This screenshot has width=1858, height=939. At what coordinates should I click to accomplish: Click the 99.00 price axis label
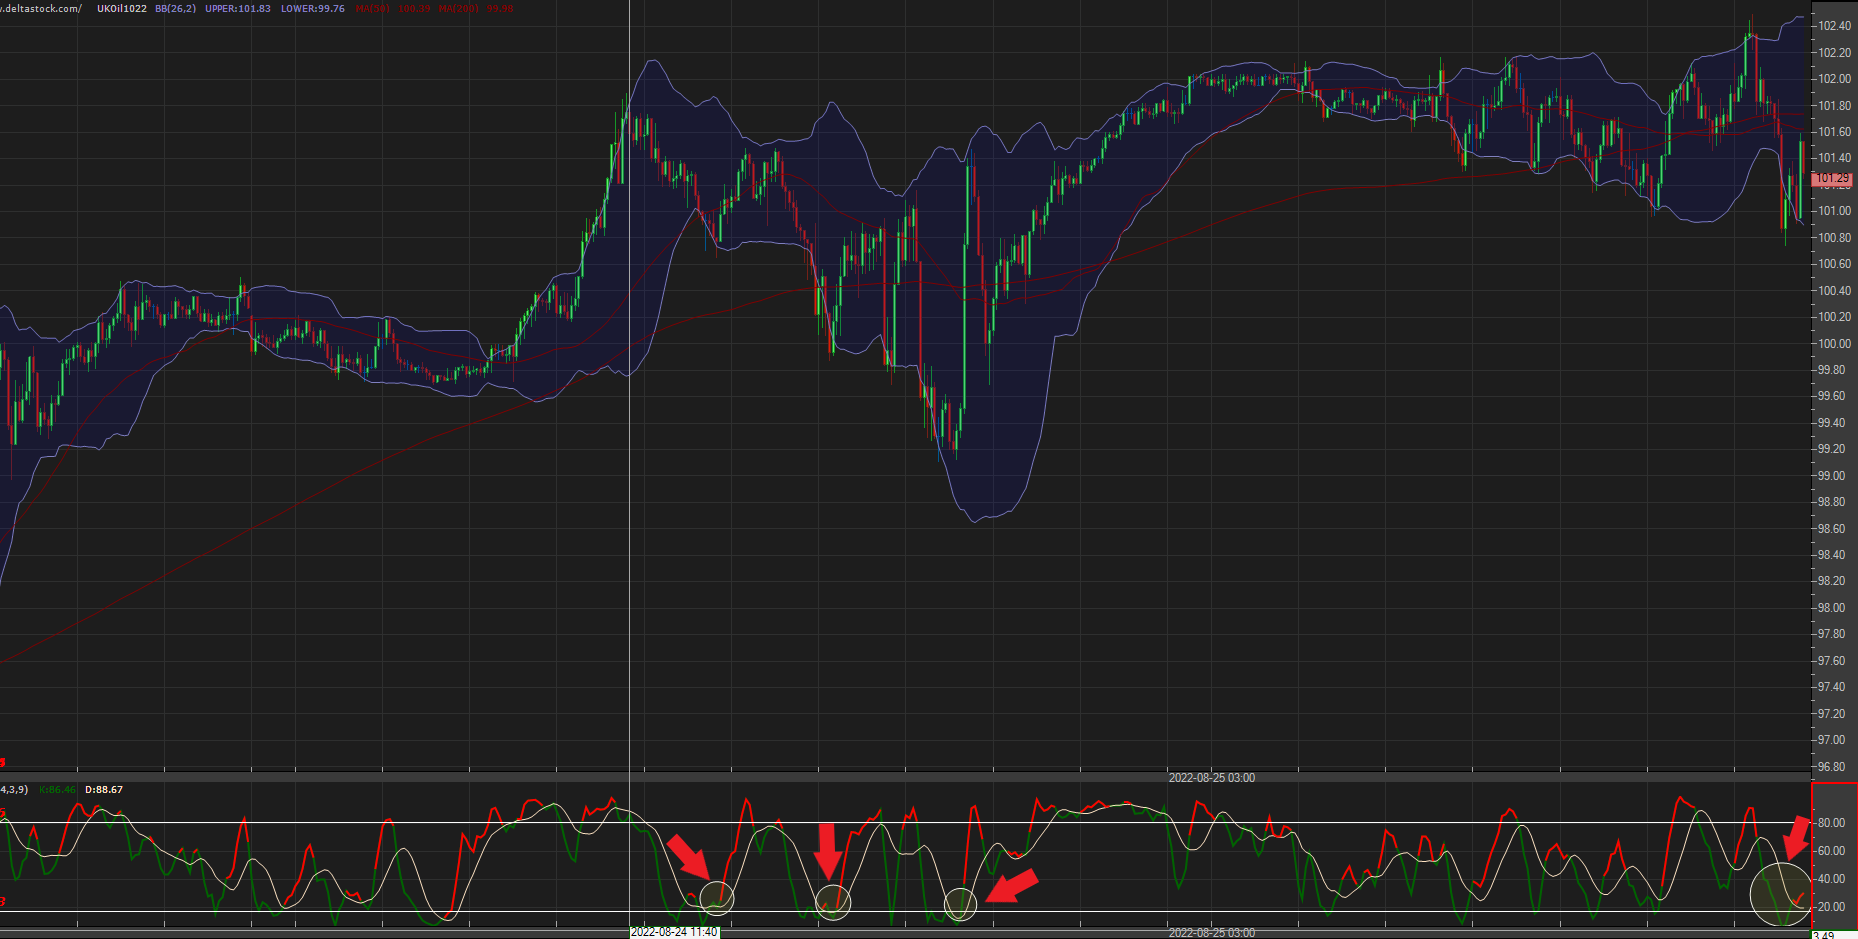[x=1832, y=476]
